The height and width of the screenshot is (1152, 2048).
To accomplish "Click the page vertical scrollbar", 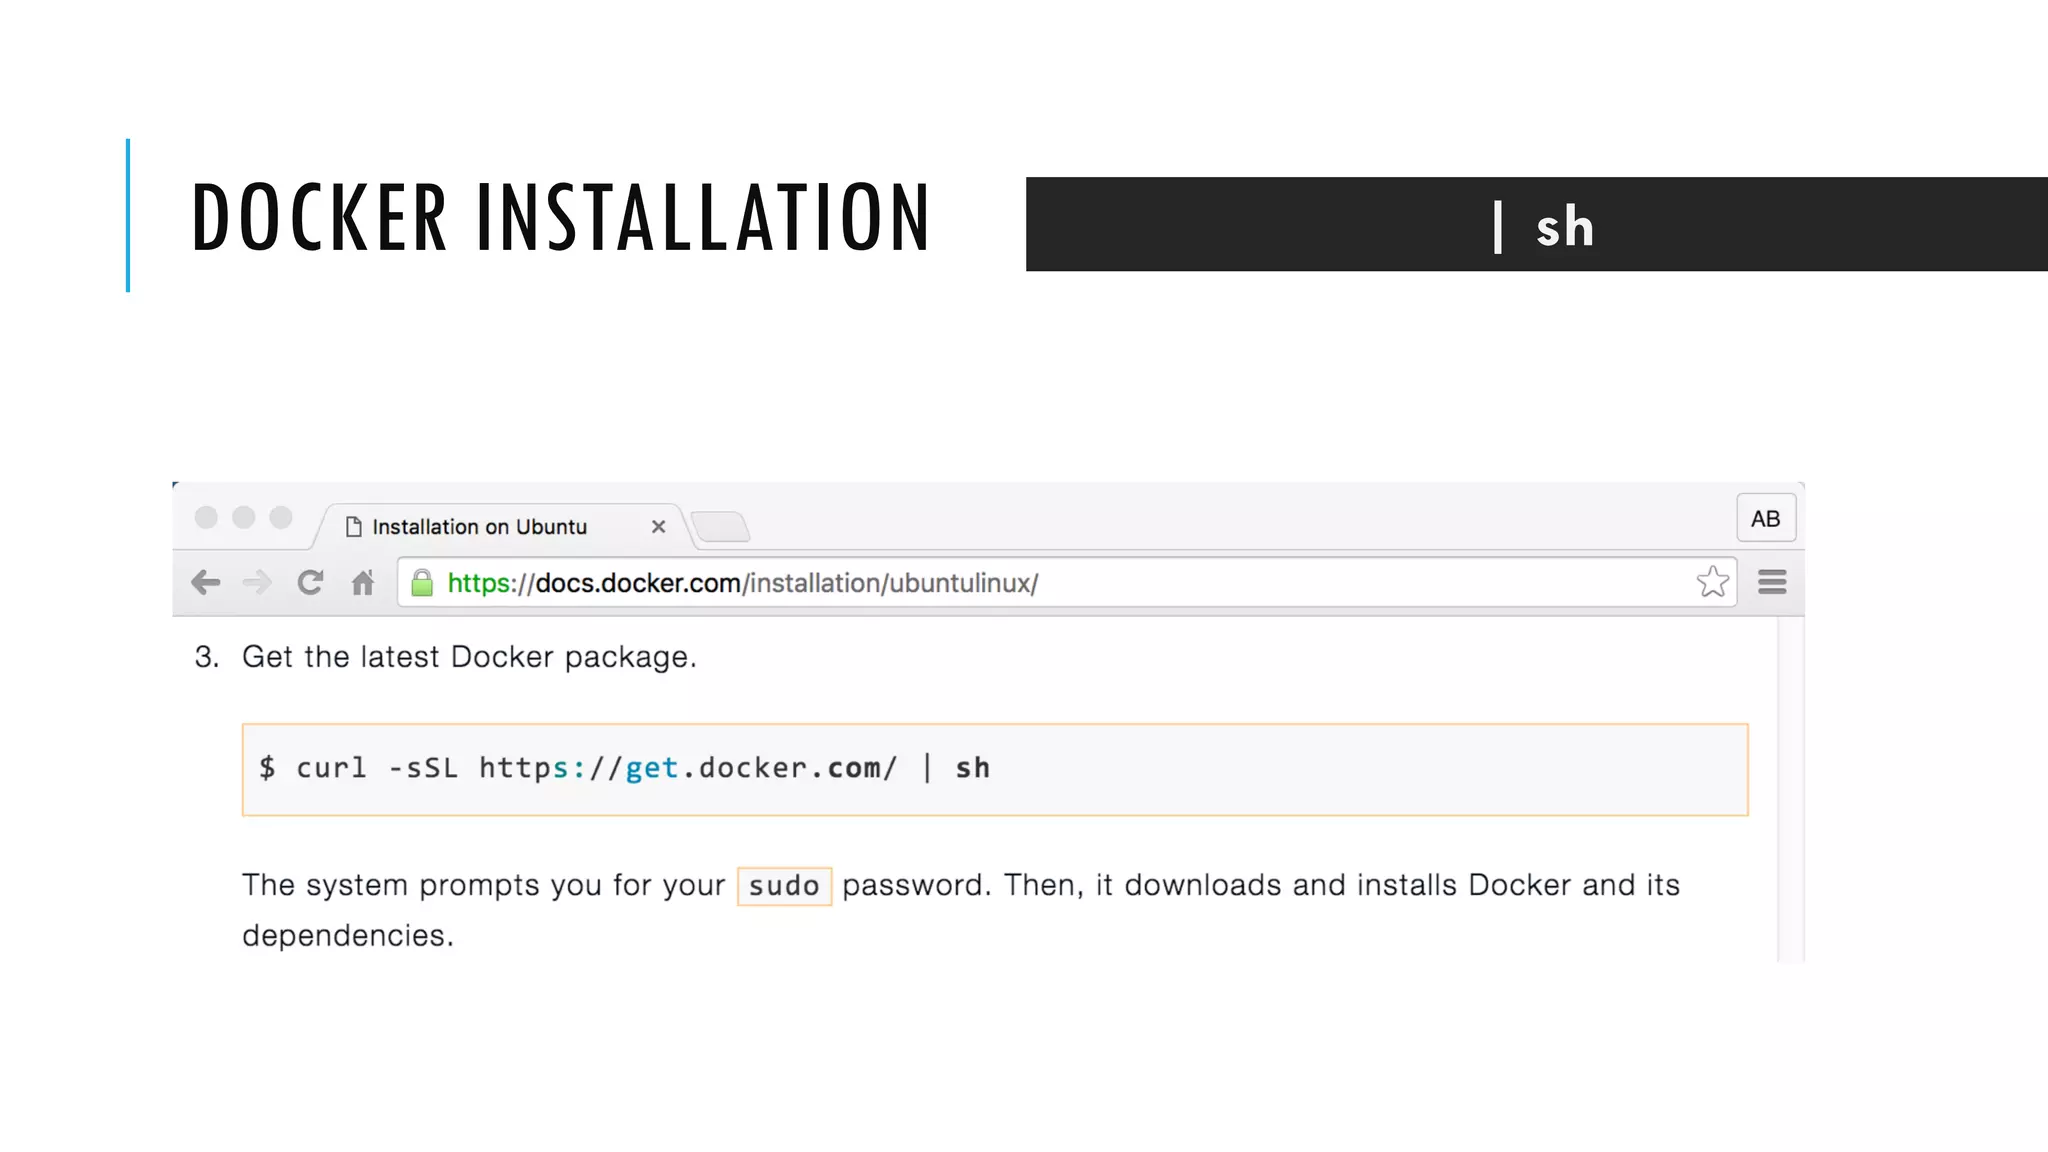I will 1790,790.
